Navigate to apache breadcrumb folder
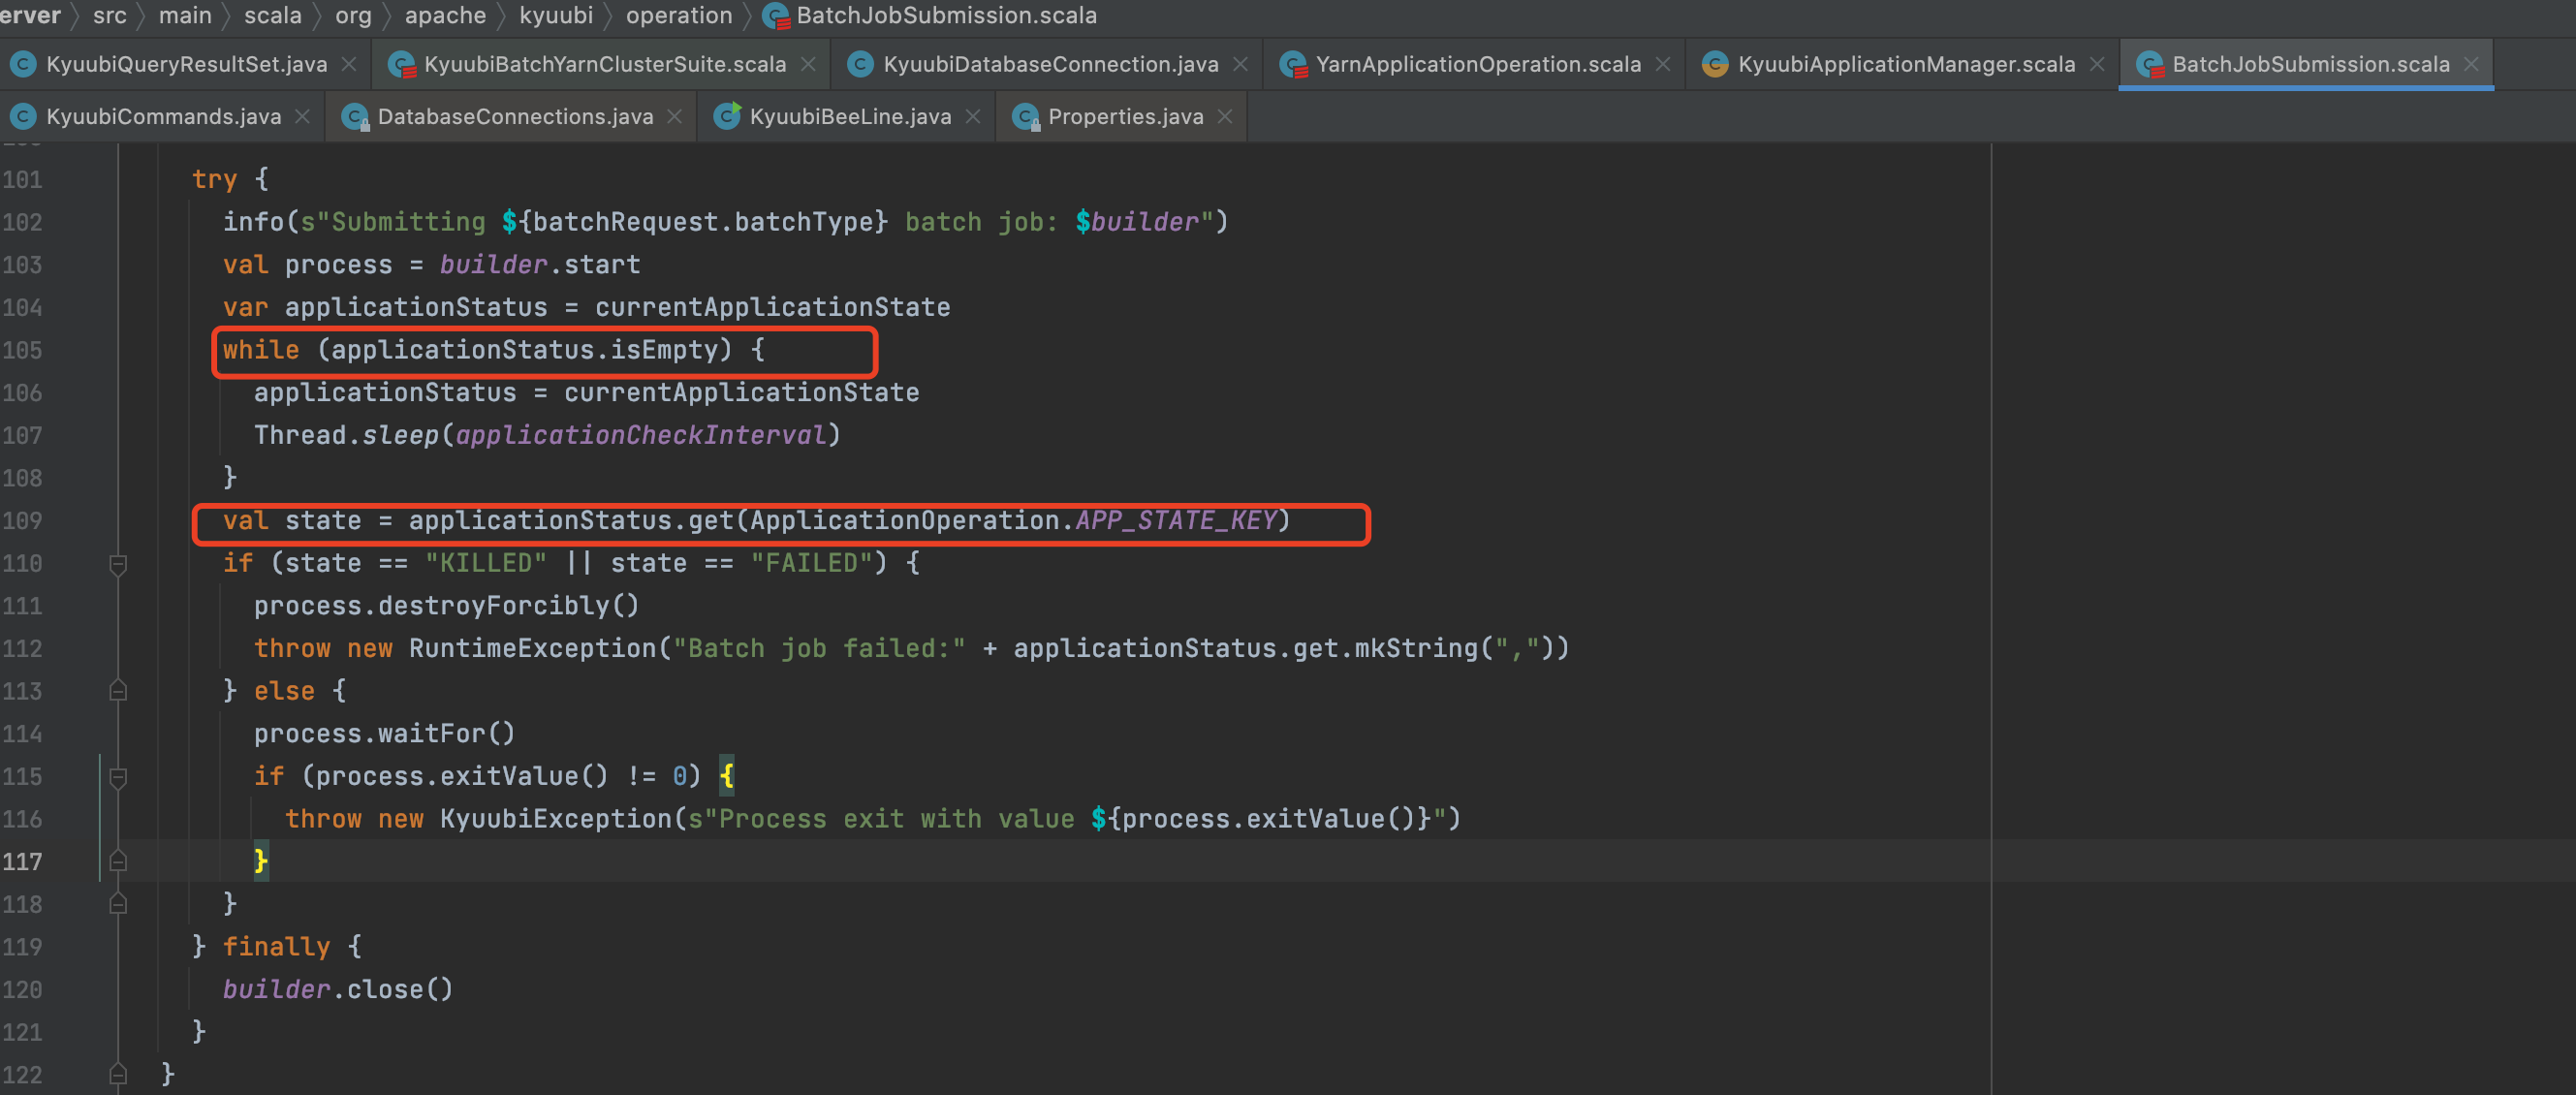Screen dimensions: 2576x1095 (445, 15)
